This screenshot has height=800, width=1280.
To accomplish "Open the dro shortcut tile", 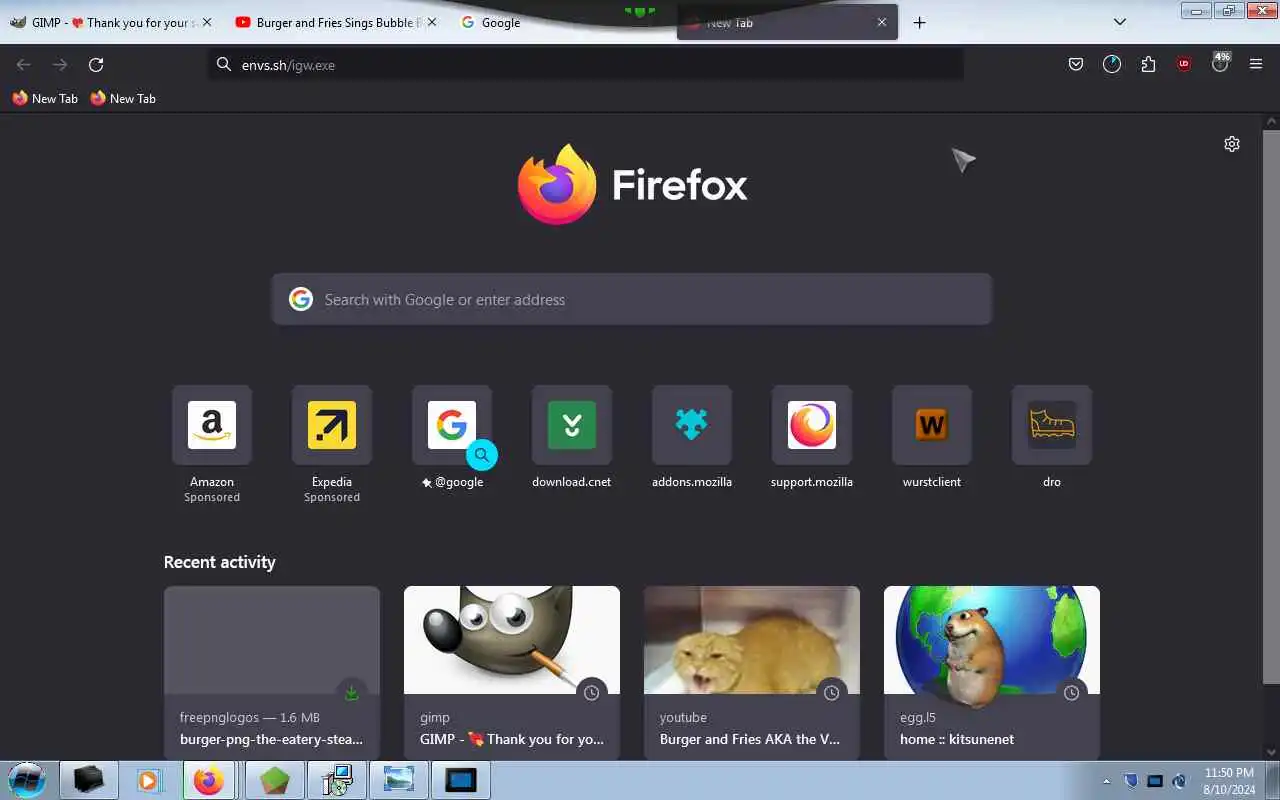I will pos(1052,437).
